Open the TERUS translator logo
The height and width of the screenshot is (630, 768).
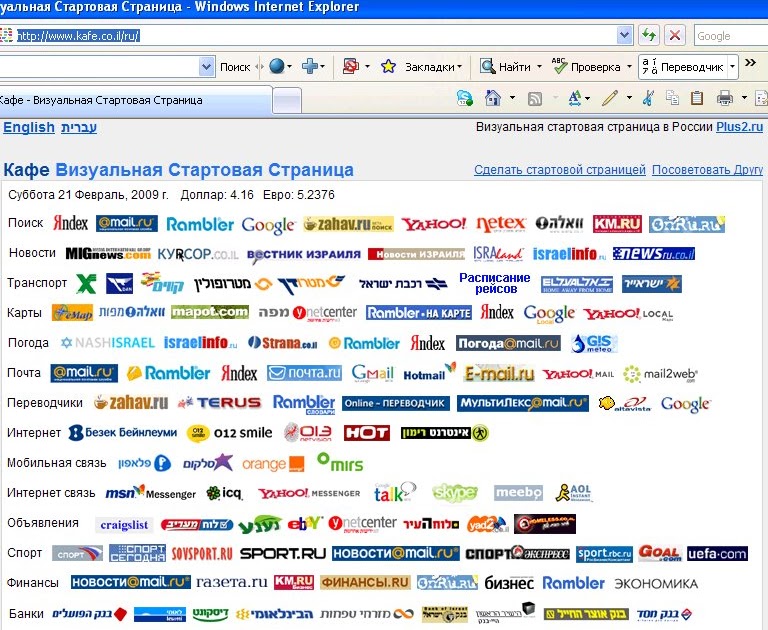tap(219, 403)
